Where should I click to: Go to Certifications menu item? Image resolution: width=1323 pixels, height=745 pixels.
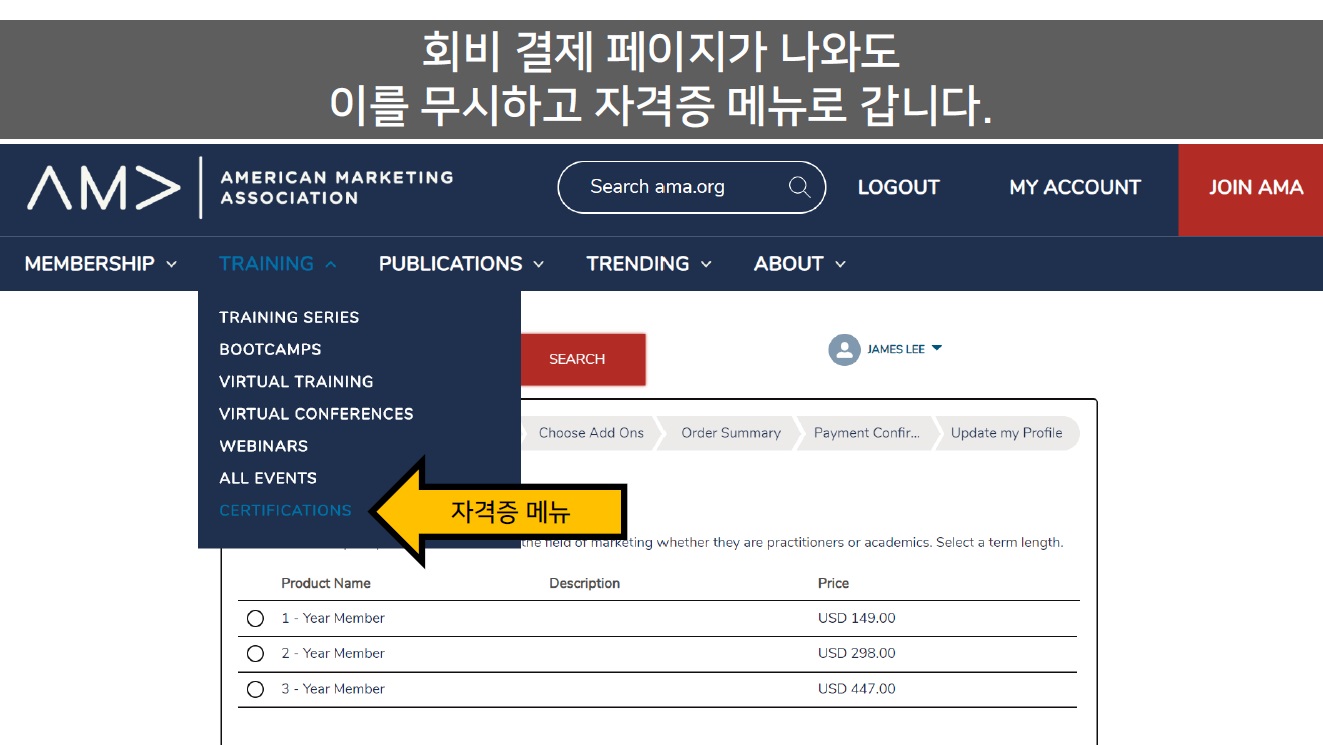pos(285,510)
